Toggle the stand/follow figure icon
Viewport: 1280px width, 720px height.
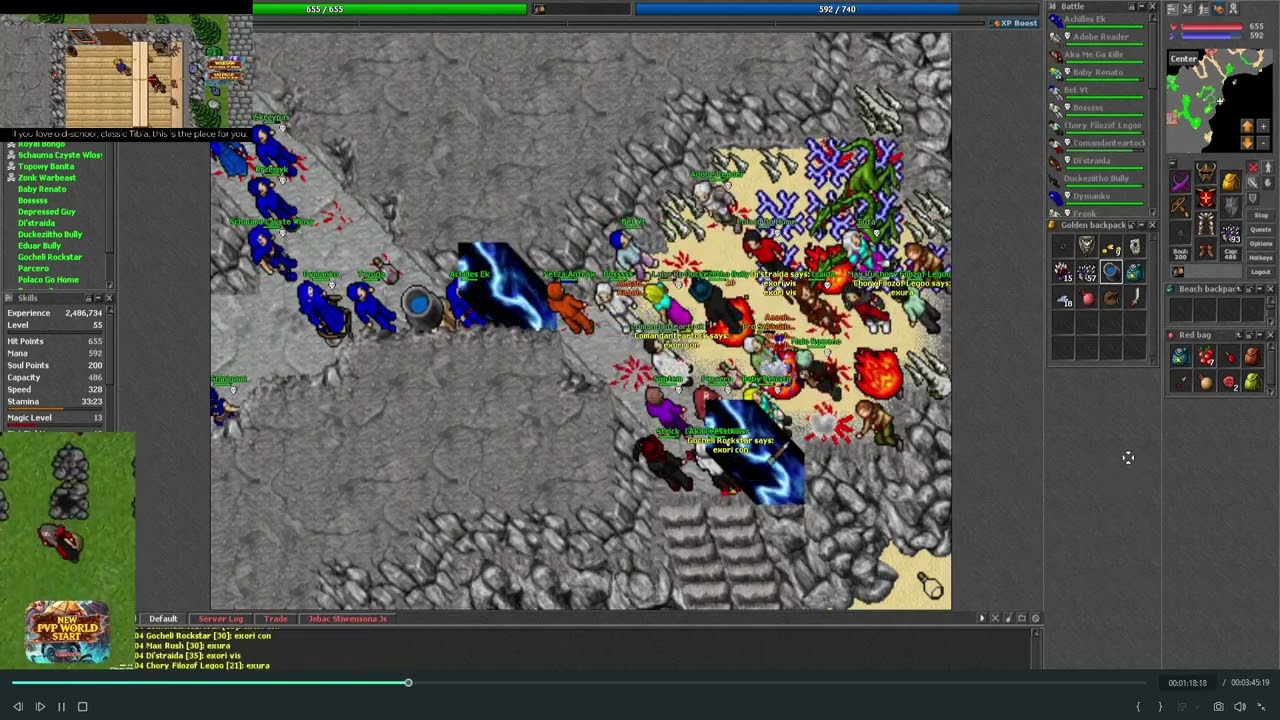click(x=1269, y=167)
